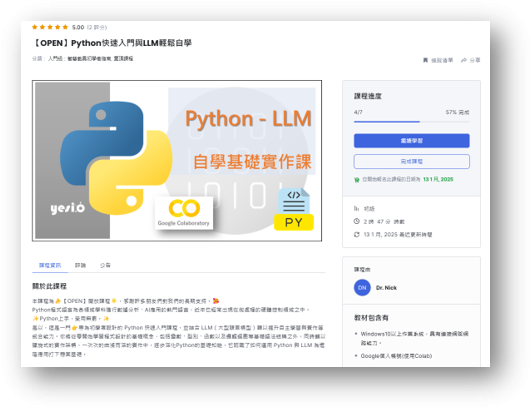Click the Google Colaboratory logo in banner
The height and width of the screenshot is (408, 531).
point(184,213)
